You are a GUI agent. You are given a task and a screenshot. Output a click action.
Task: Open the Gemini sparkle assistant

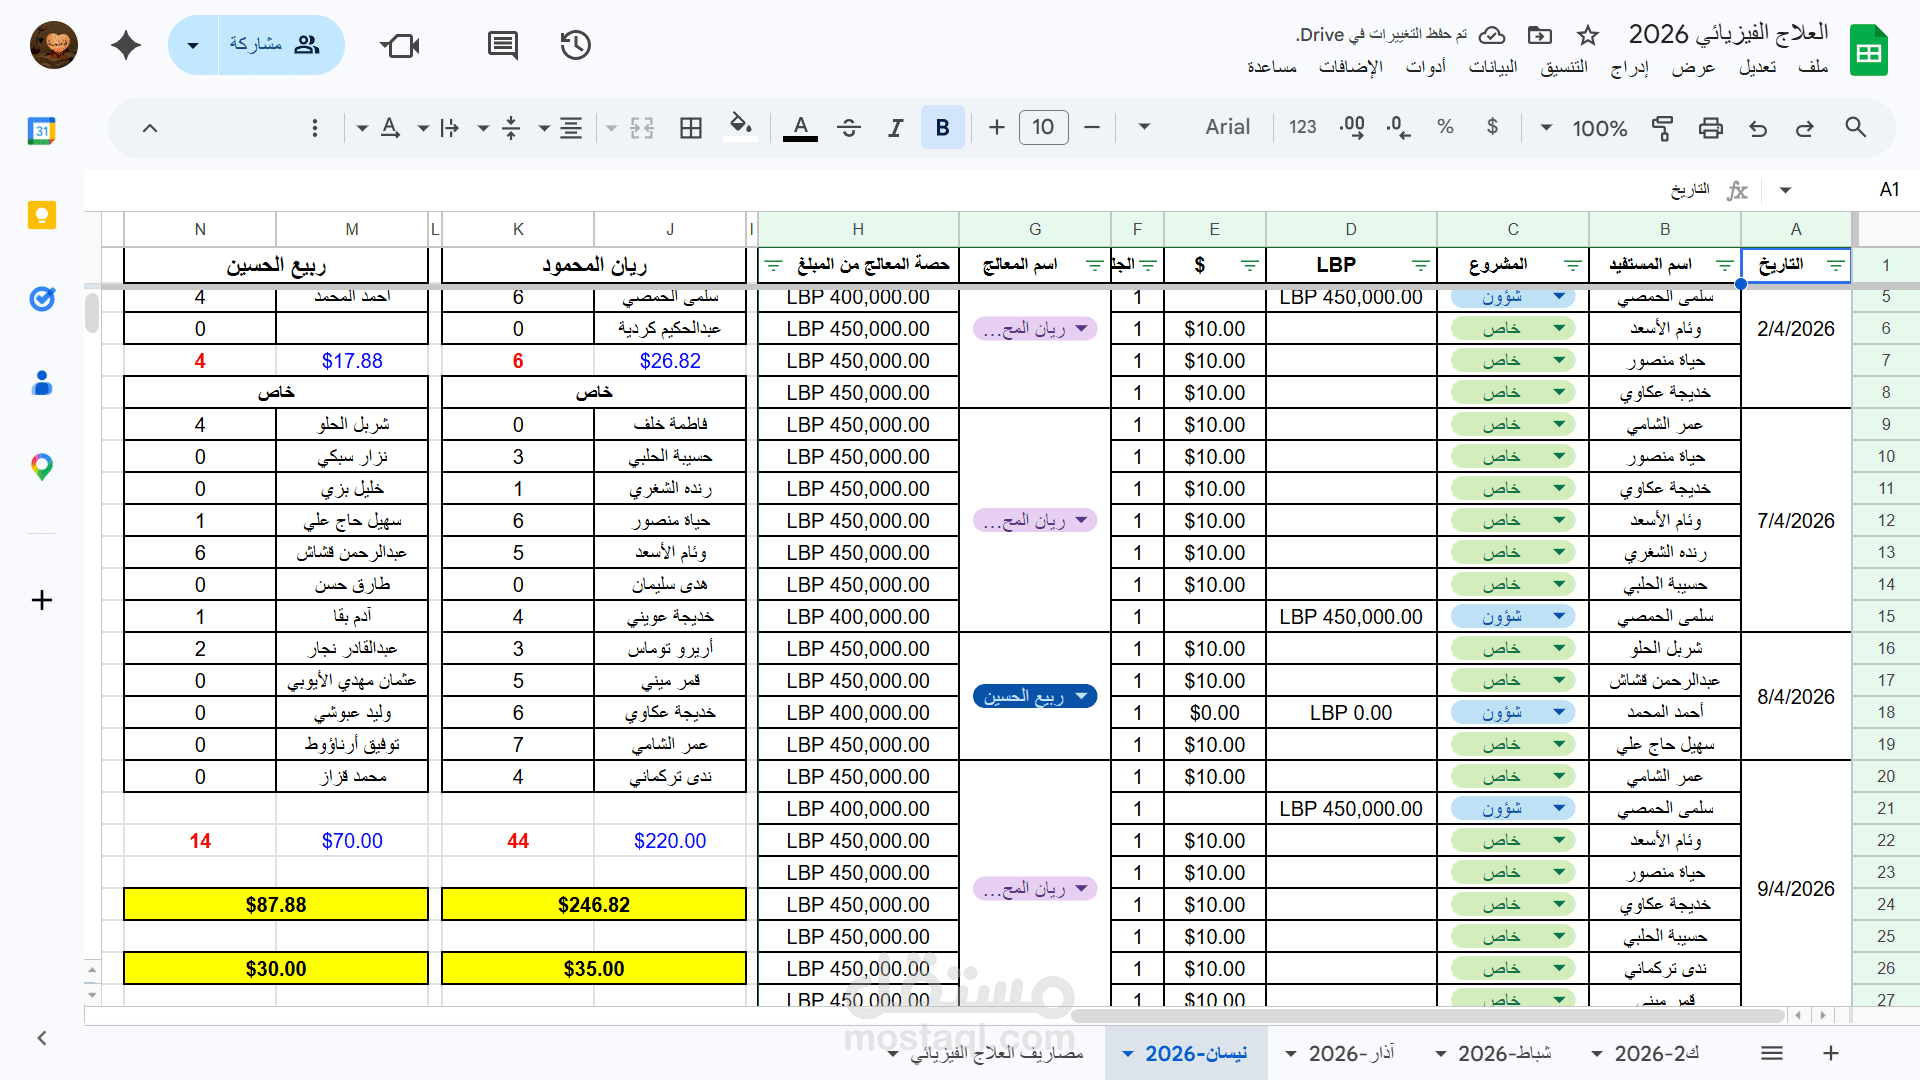pos(126,45)
